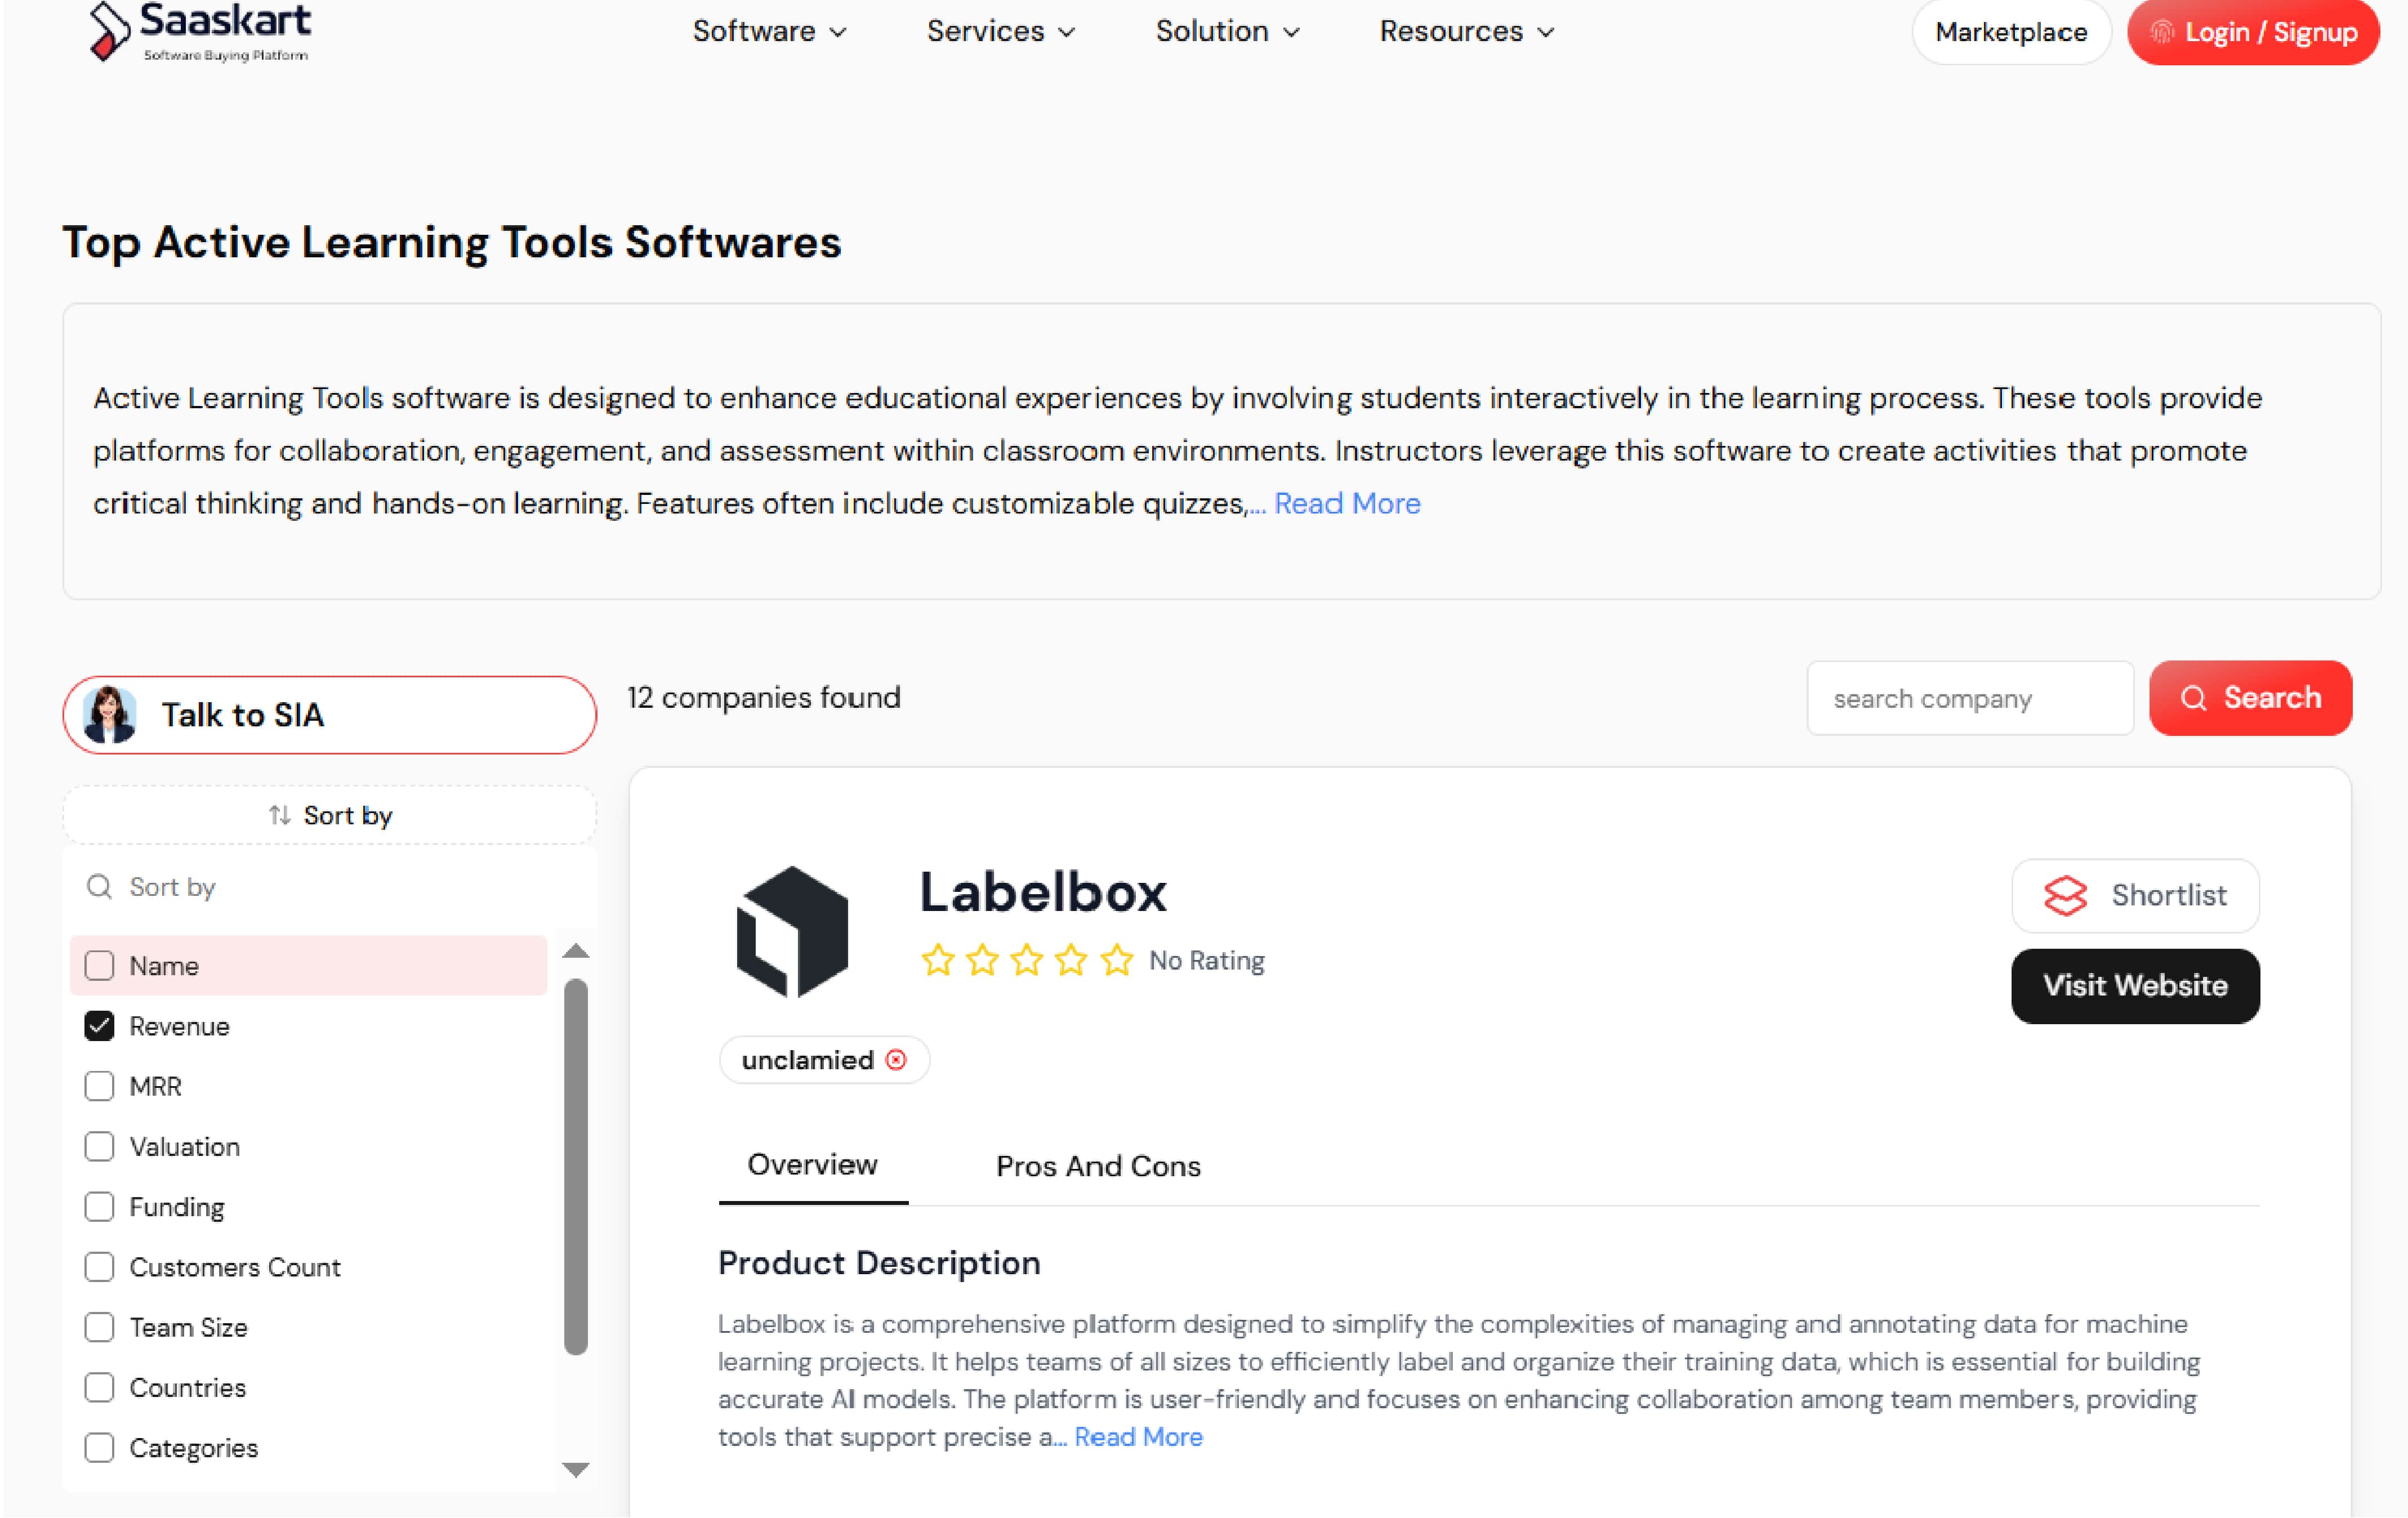The height and width of the screenshot is (1518, 2408).
Task: Click the Saaskart logo
Action: pyautogui.click(x=200, y=31)
